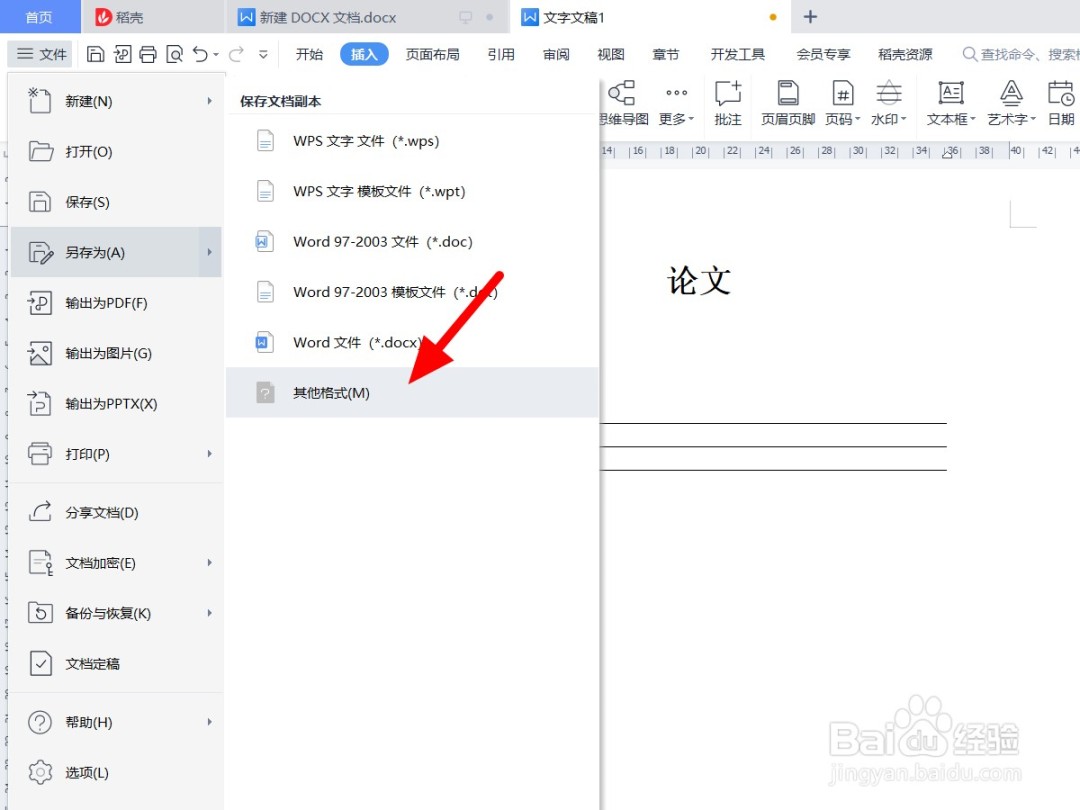Open the 开发工具 ribbon tab
1080x810 pixels.
[x=738, y=54]
